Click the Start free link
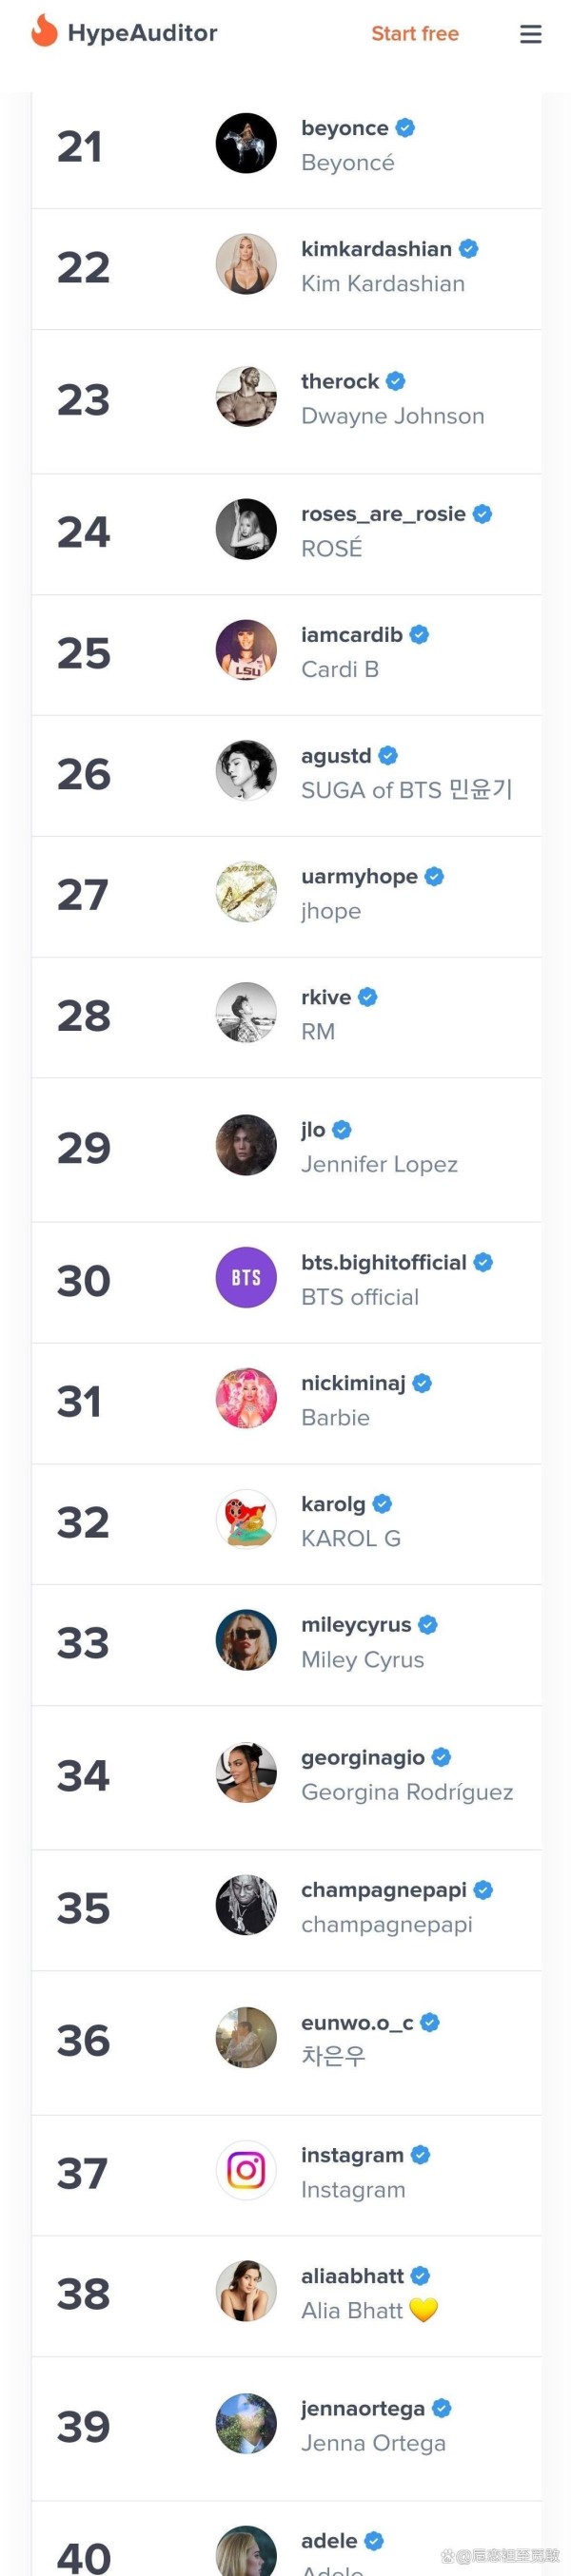The height and width of the screenshot is (2576, 571). (x=415, y=34)
